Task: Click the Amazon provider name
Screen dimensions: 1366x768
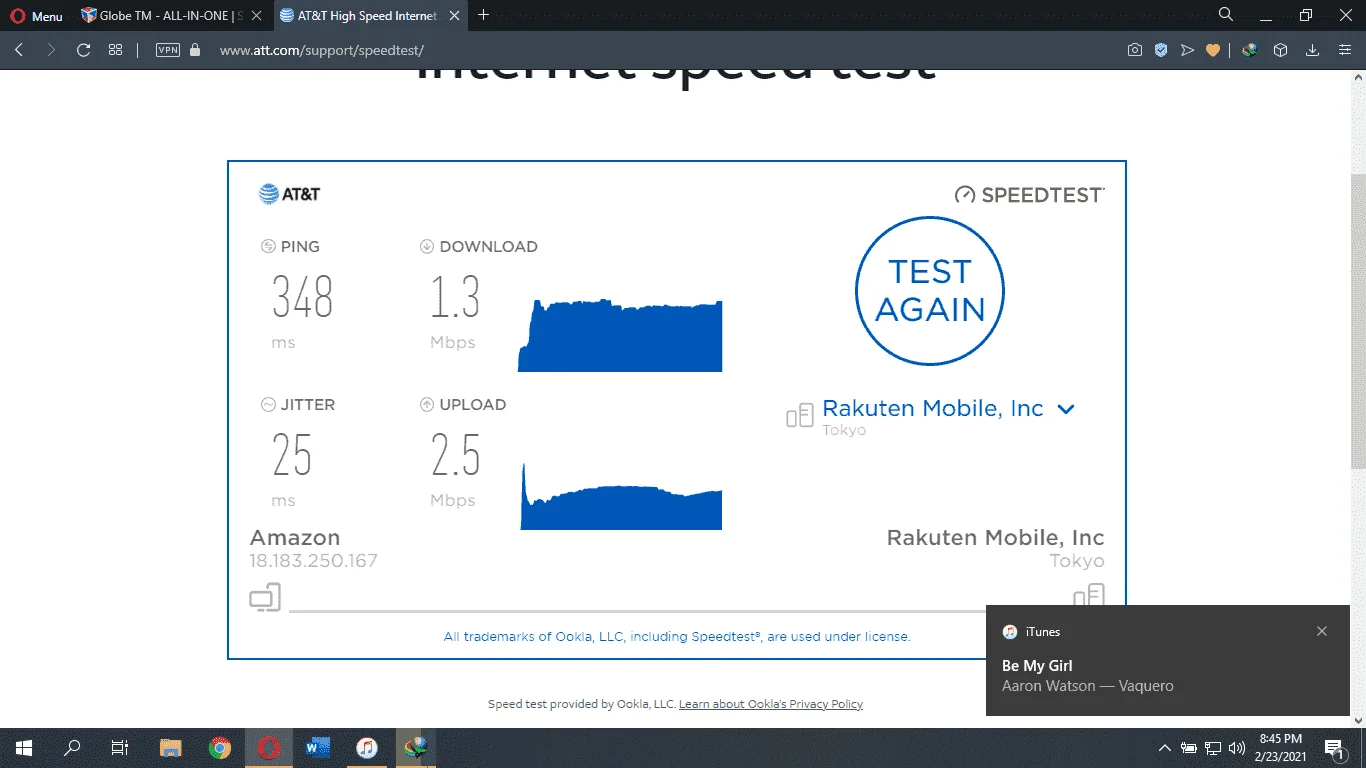Action: coord(295,538)
